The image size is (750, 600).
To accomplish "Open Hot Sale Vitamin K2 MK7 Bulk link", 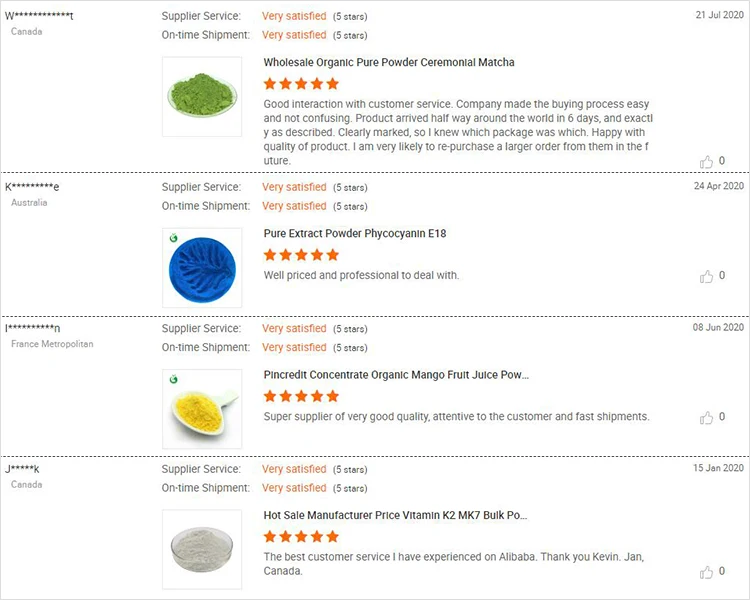I will pyautogui.click(x=395, y=516).
